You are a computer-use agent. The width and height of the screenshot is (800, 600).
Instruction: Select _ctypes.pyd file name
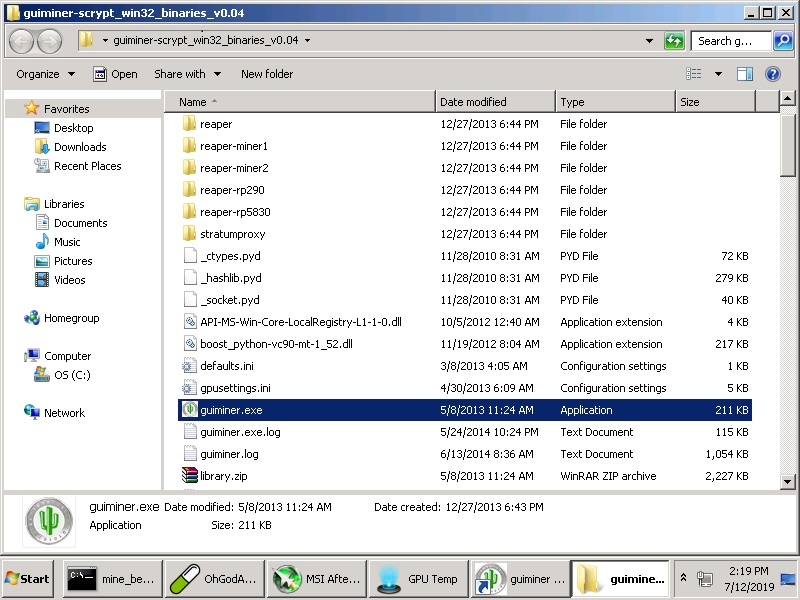[x=230, y=256]
